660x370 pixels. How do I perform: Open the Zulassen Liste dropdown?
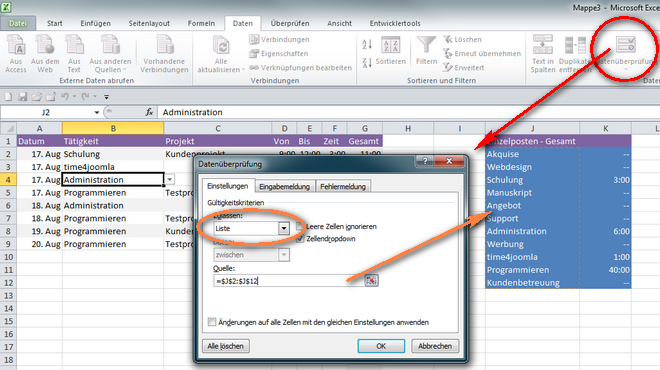pos(284,228)
